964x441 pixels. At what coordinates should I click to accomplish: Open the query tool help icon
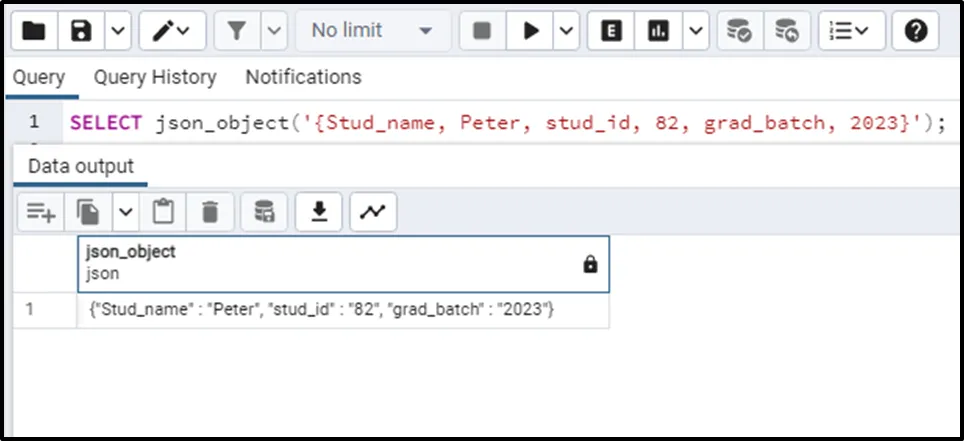tap(915, 31)
